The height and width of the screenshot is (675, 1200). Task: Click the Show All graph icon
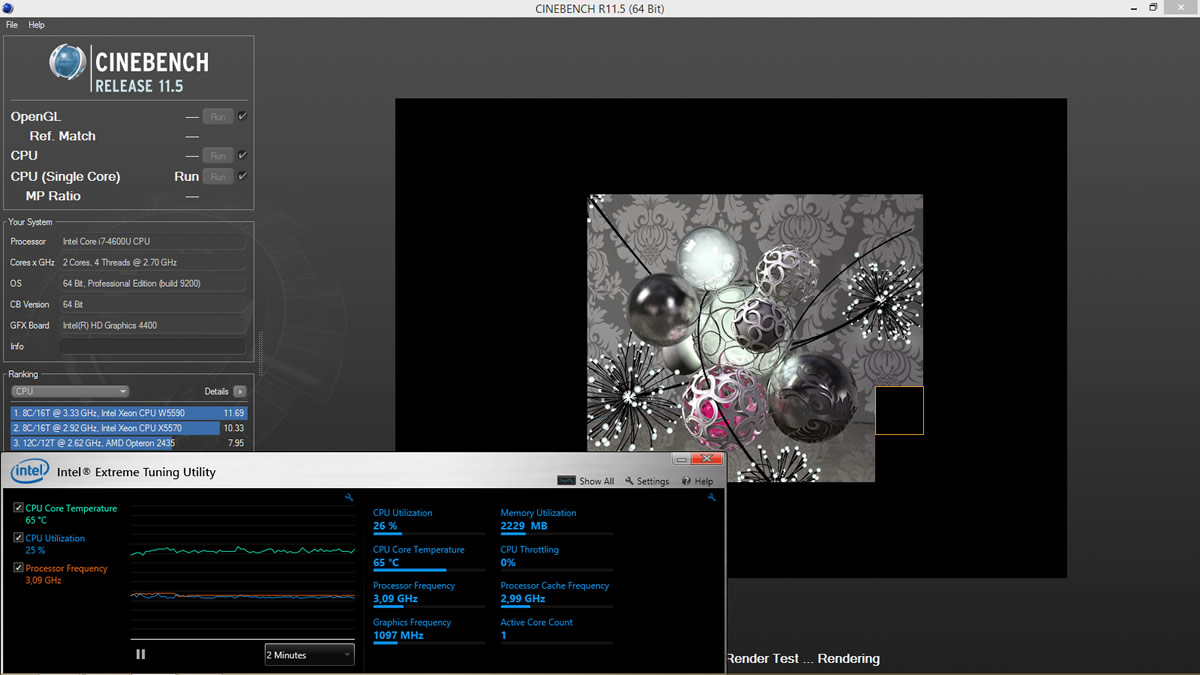tap(566, 481)
